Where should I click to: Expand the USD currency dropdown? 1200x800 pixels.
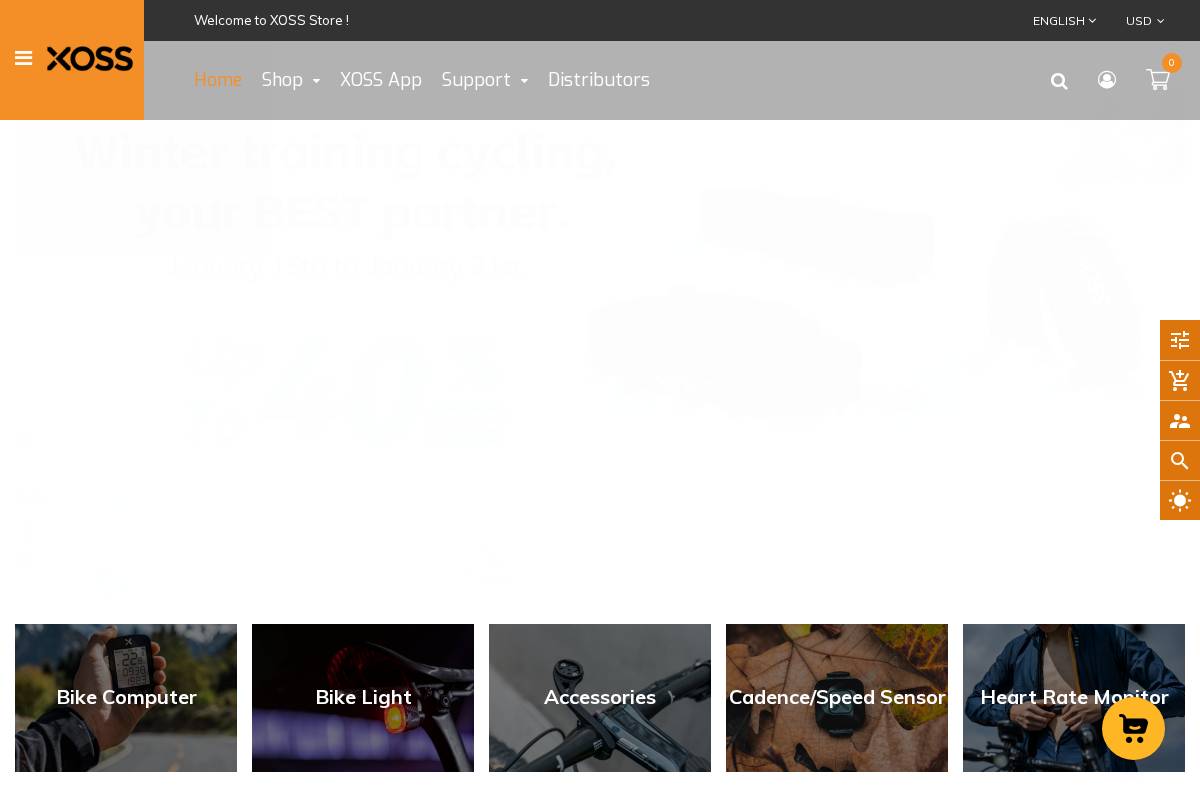pos(1145,21)
